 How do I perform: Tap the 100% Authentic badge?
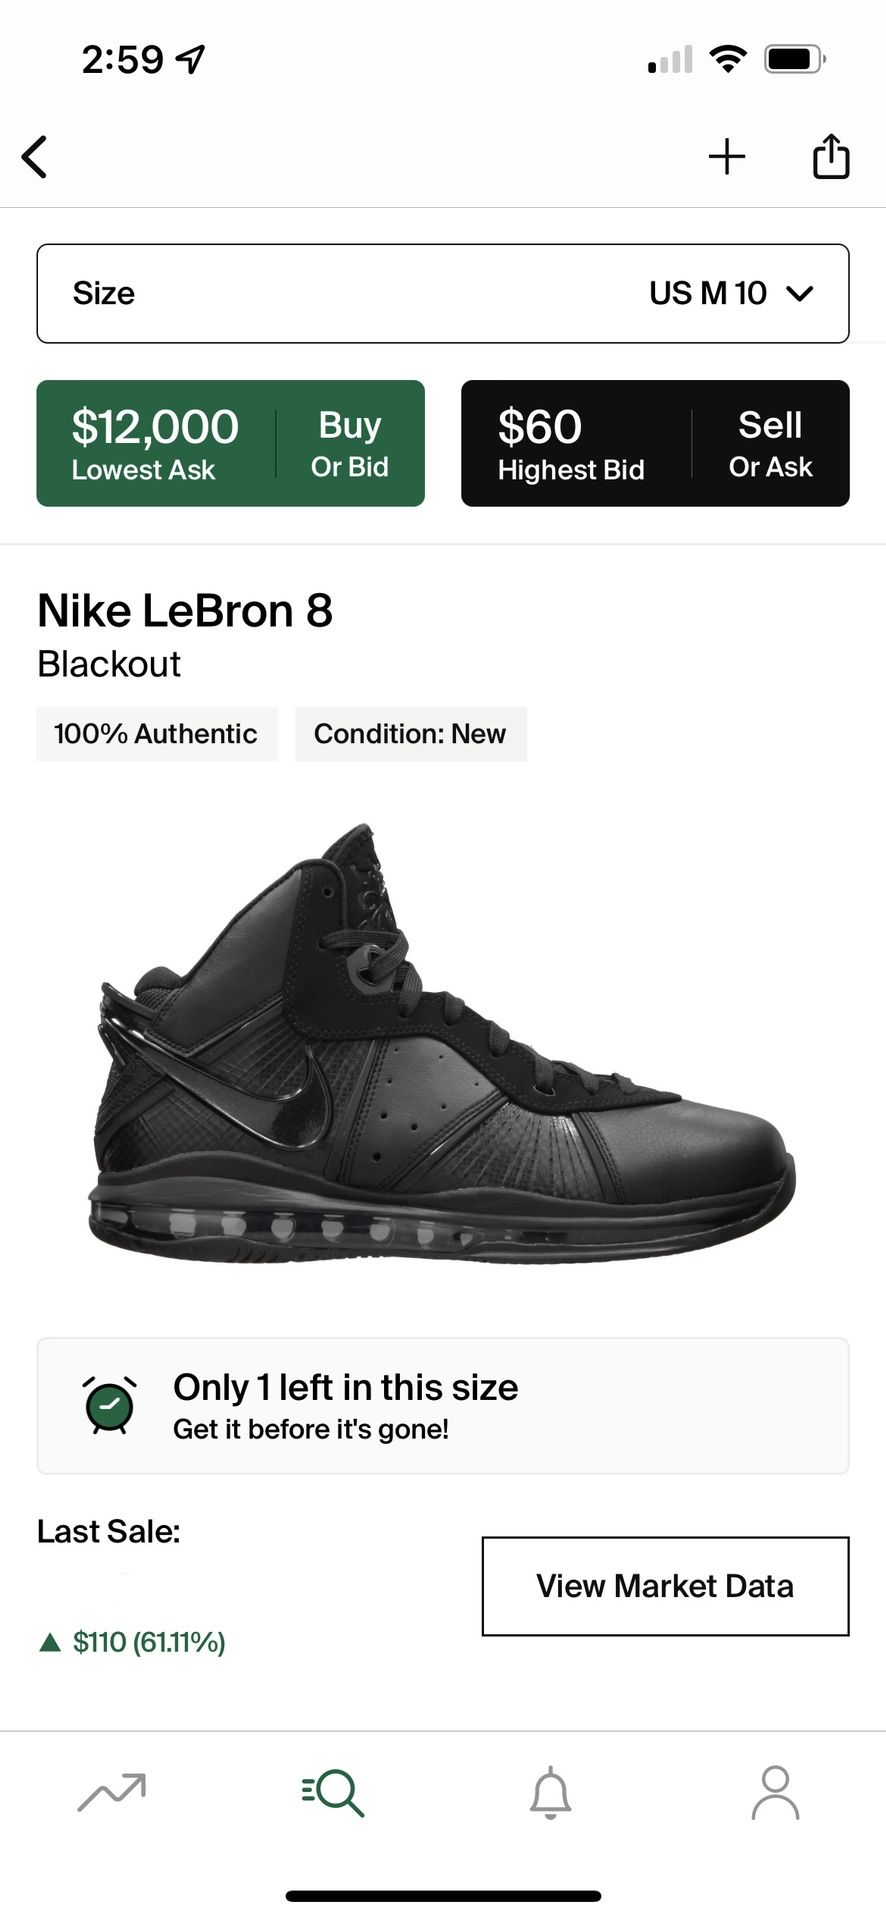coord(156,734)
